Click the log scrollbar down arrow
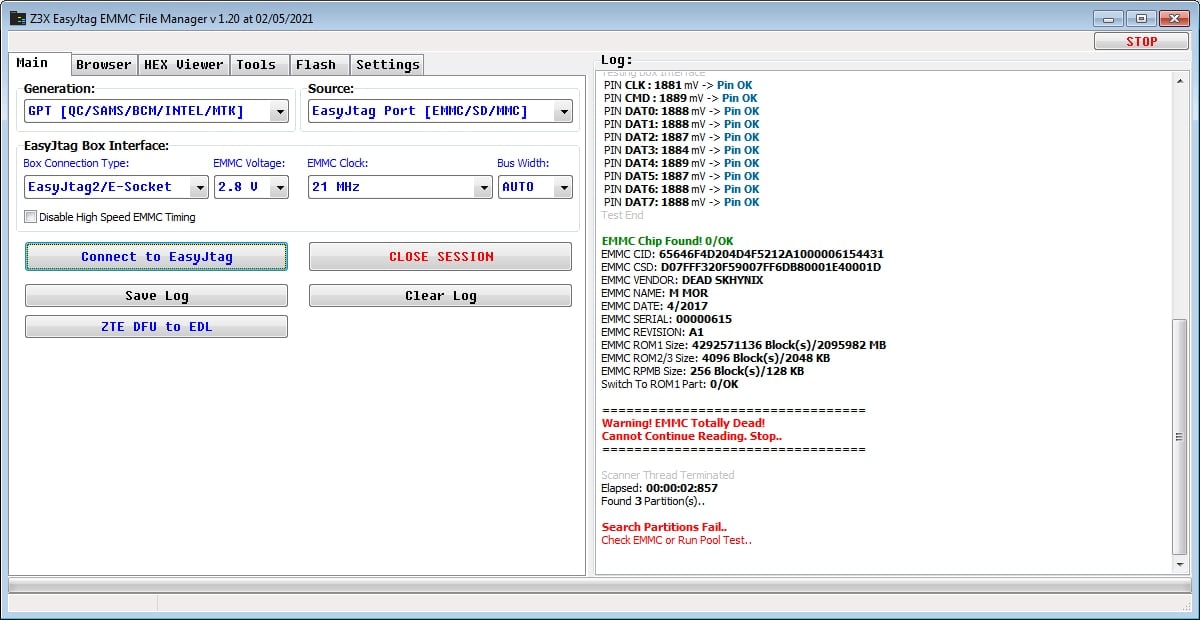Viewport: 1200px width, 620px height. [x=1180, y=566]
